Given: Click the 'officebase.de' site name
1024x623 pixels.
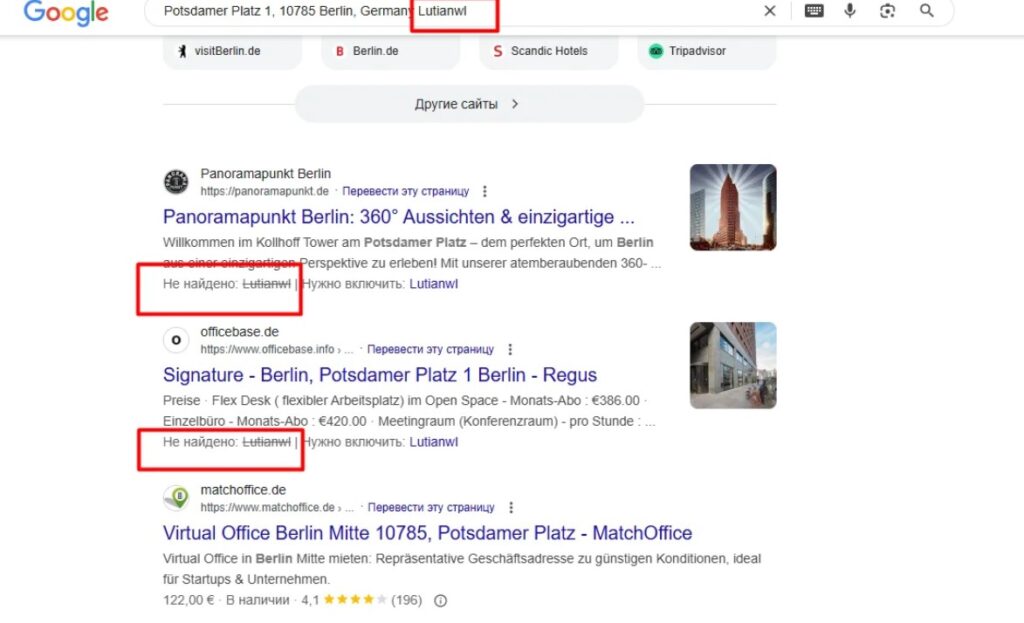Looking at the screenshot, I should (x=240, y=332).
